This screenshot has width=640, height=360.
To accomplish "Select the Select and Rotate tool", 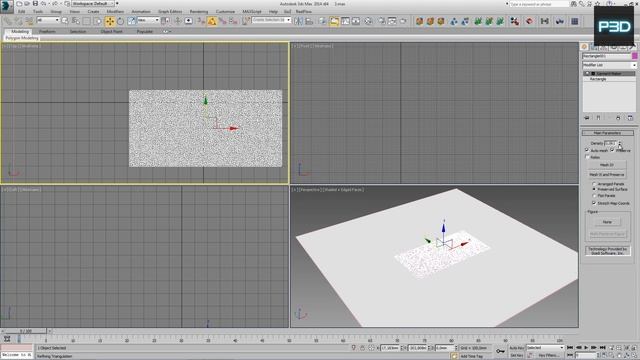I will [x=120, y=21].
